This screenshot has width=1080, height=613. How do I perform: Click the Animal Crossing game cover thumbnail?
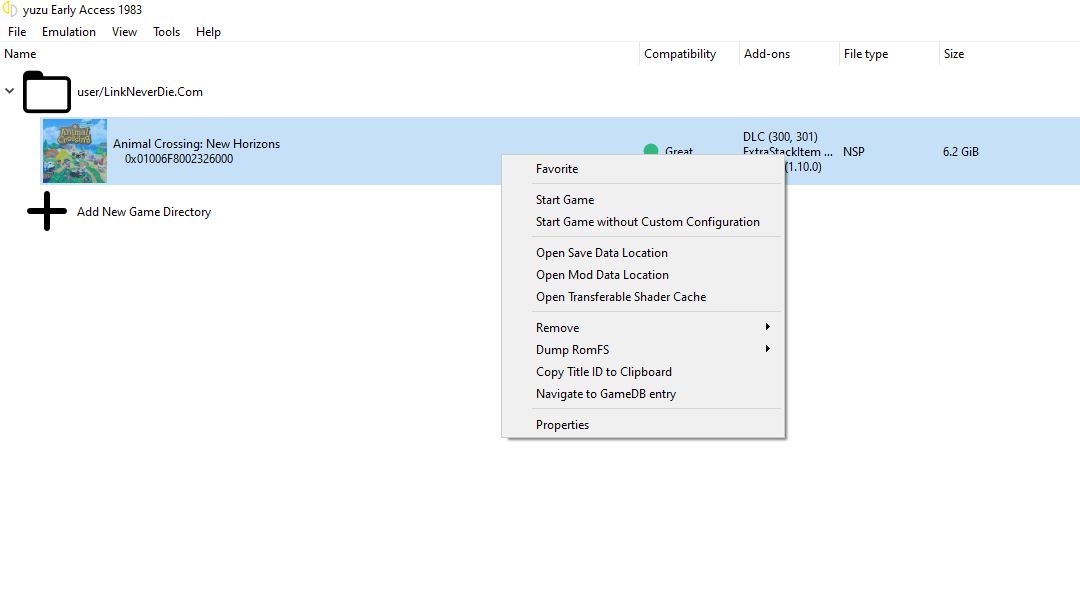[x=75, y=151]
